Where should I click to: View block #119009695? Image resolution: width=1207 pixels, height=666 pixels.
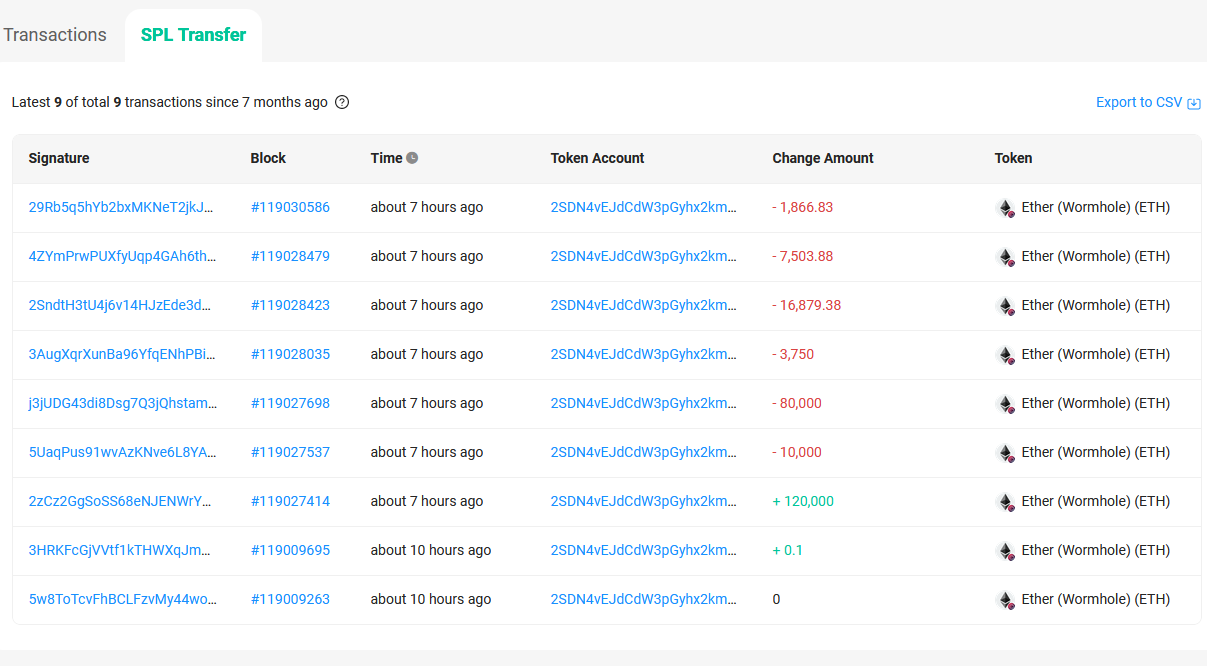click(x=290, y=550)
